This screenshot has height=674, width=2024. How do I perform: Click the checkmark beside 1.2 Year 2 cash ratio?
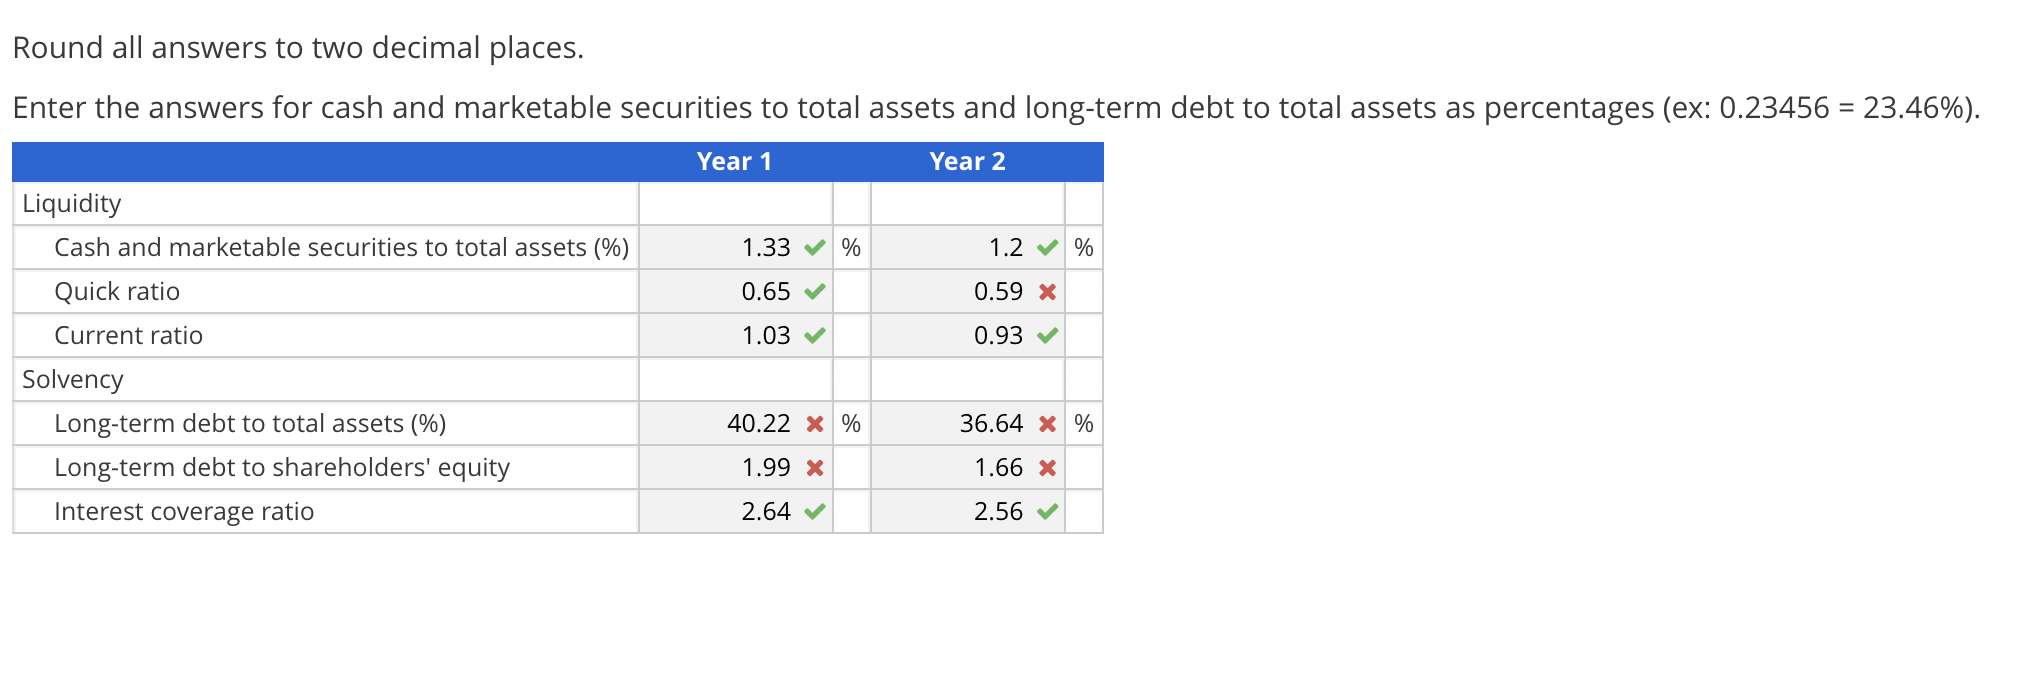point(1046,247)
